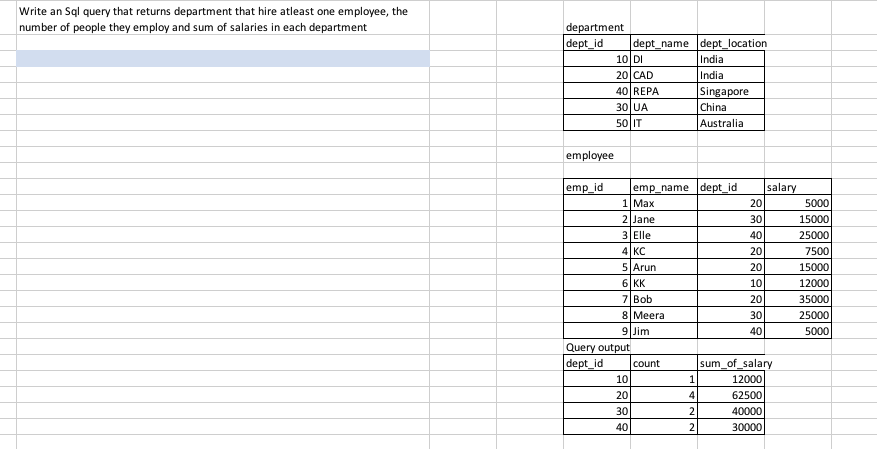The width and height of the screenshot is (877, 449).
Task: Click the emp_name column header
Action: (x=664, y=187)
